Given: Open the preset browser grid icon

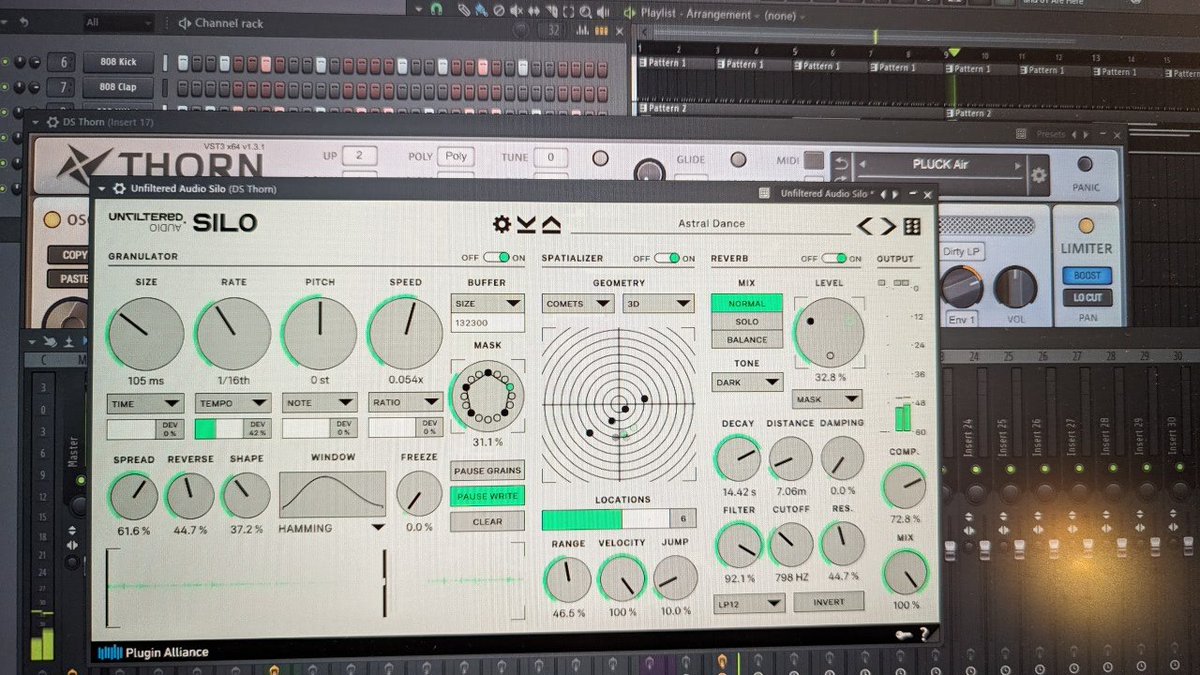Looking at the screenshot, I should coord(912,226).
